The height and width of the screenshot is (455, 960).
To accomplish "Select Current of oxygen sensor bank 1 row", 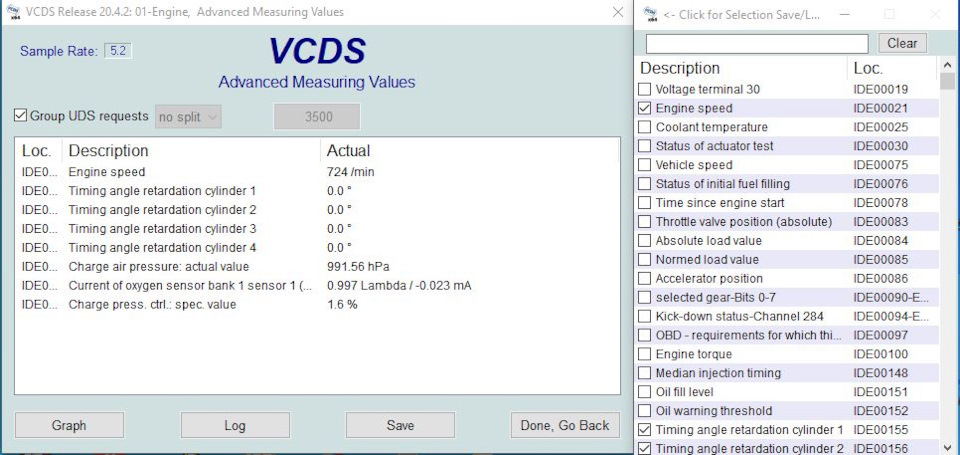I will coord(317,286).
